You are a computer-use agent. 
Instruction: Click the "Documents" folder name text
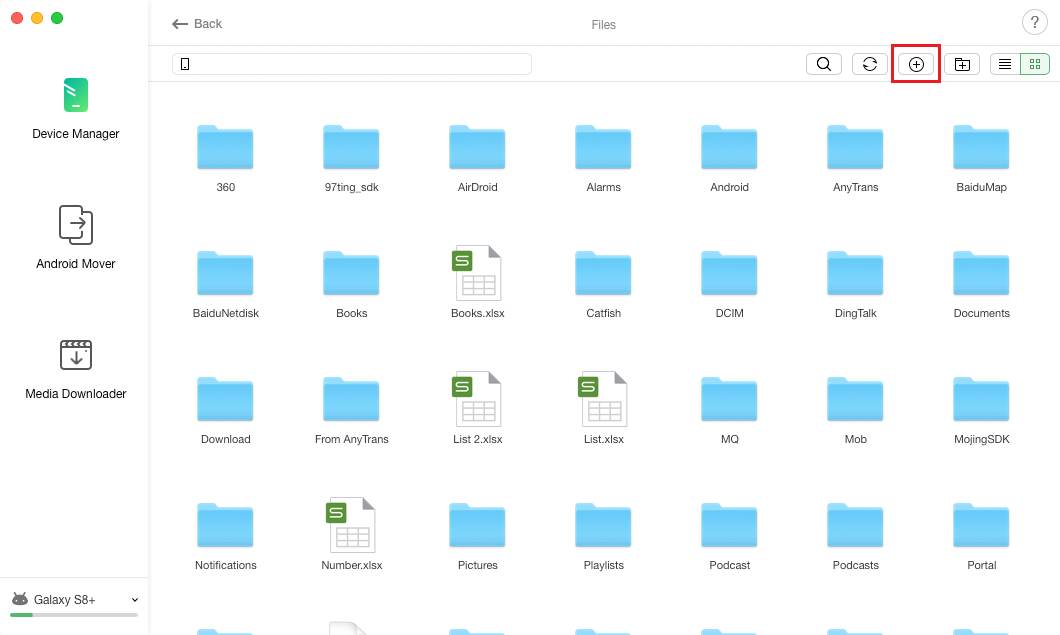coord(981,313)
